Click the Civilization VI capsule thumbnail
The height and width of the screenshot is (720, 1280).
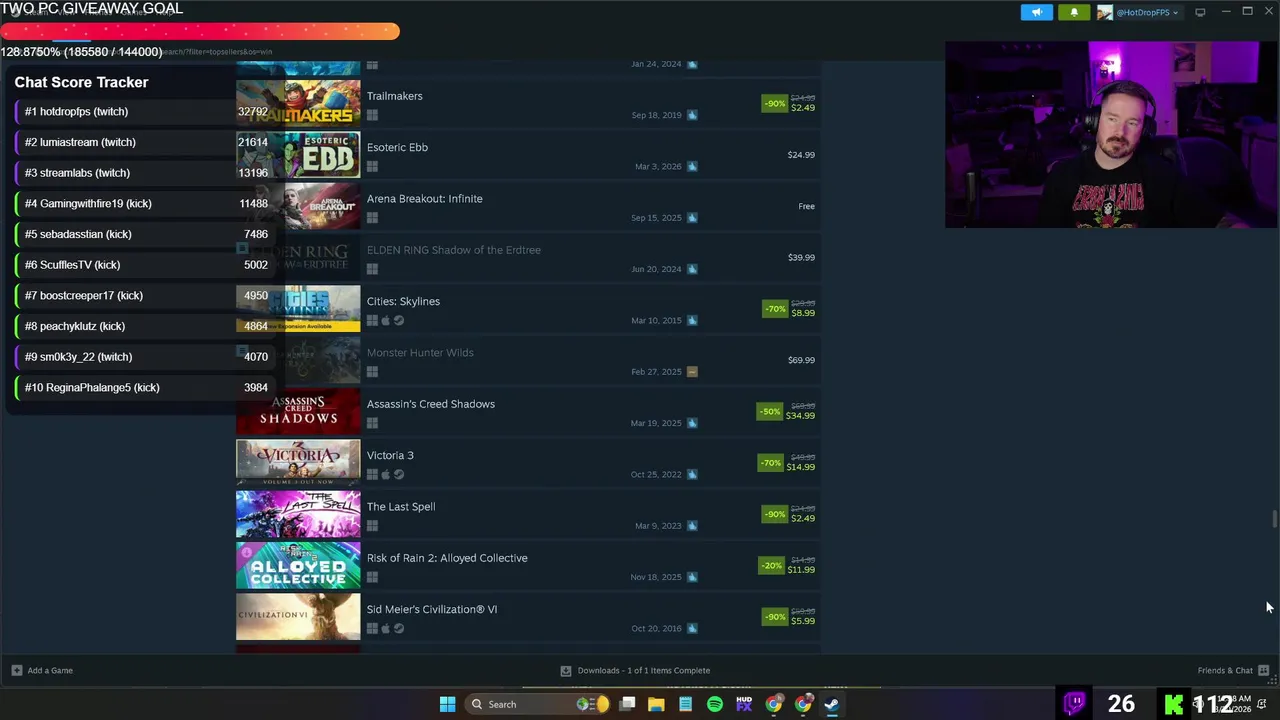coord(298,616)
